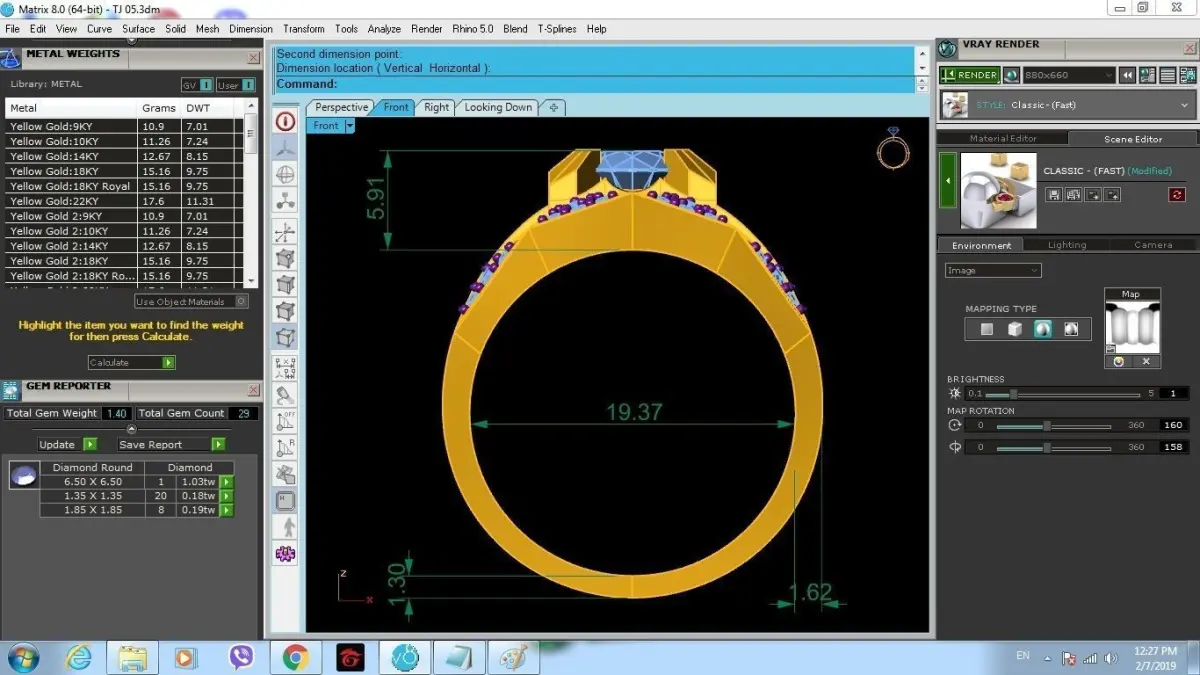Switch to the Perspective viewport tab
Viewport: 1200px width, 675px height.
(342, 107)
